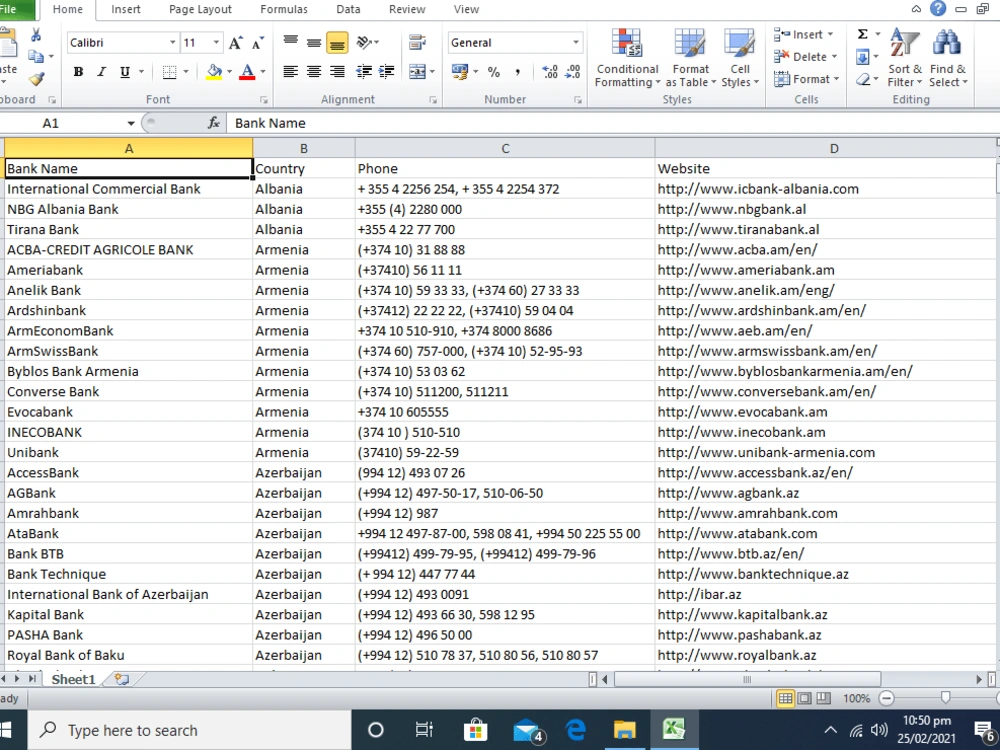This screenshot has width=1000, height=750.
Task: Toggle italic formatting
Action: point(101,72)
